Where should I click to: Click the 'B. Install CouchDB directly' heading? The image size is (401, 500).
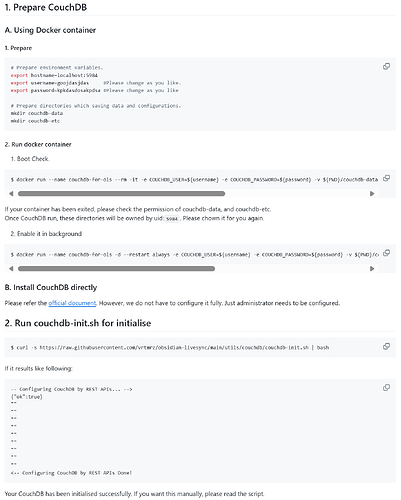(x=51, y=287)
